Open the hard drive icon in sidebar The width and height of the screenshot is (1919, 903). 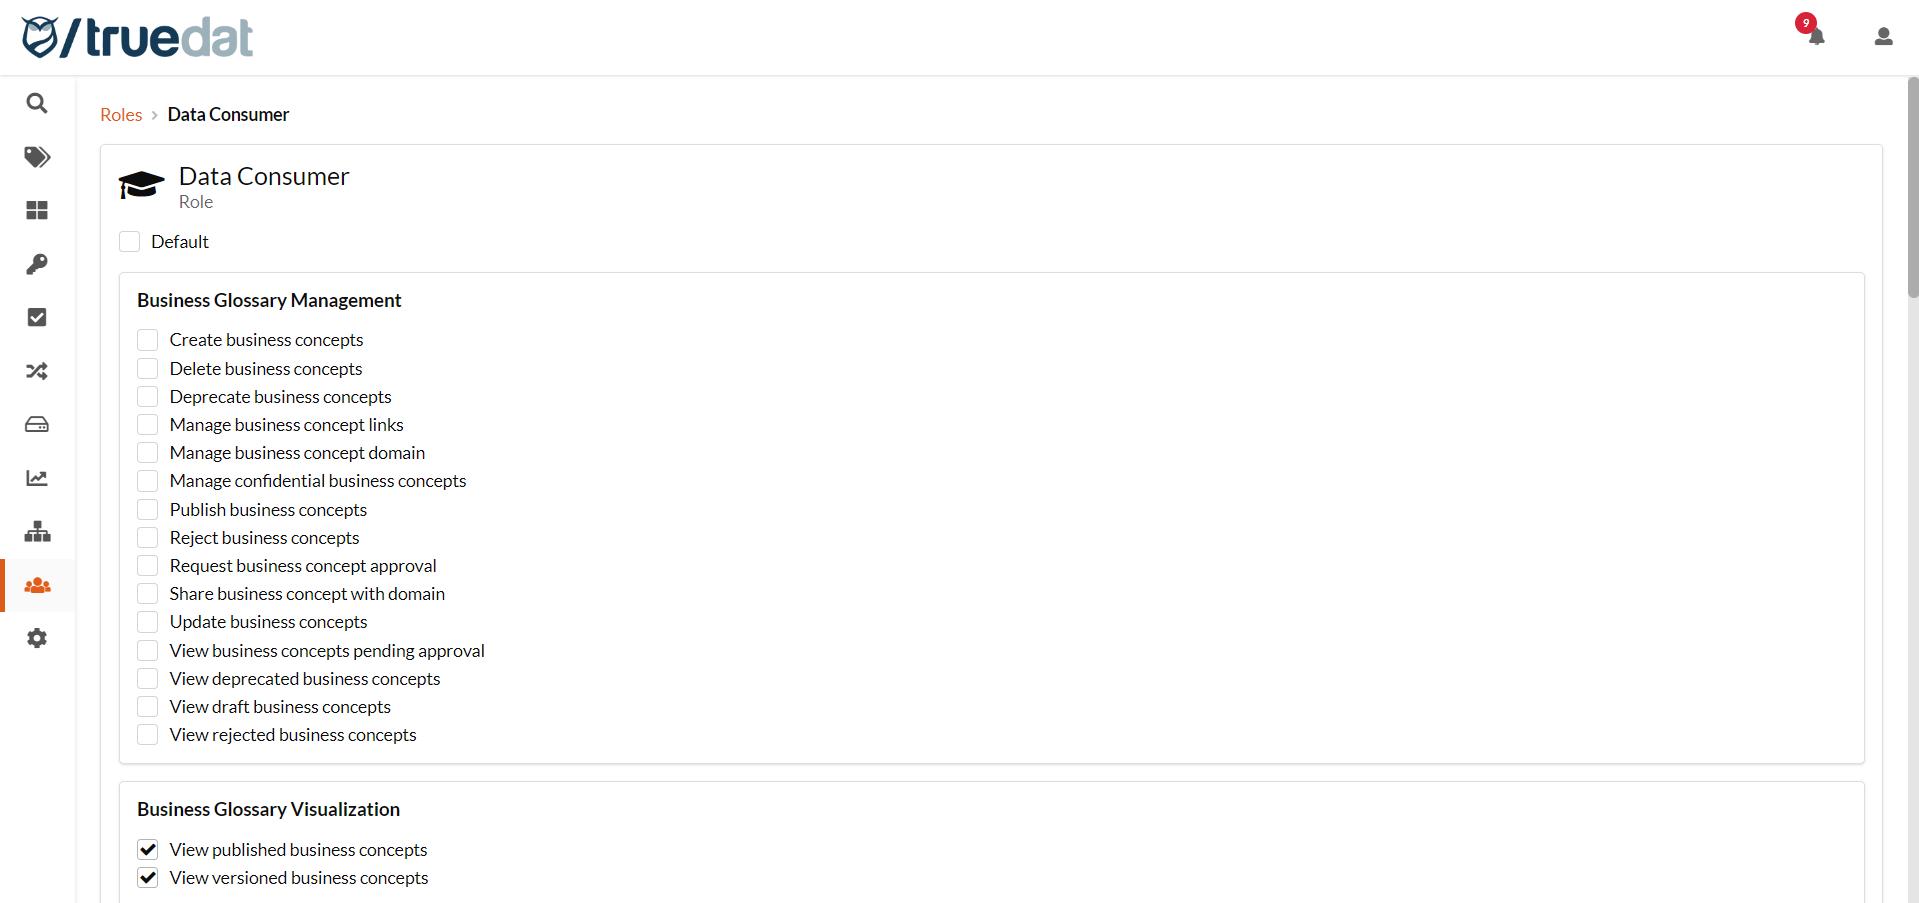pyautogui.click(x=37, y=424)
